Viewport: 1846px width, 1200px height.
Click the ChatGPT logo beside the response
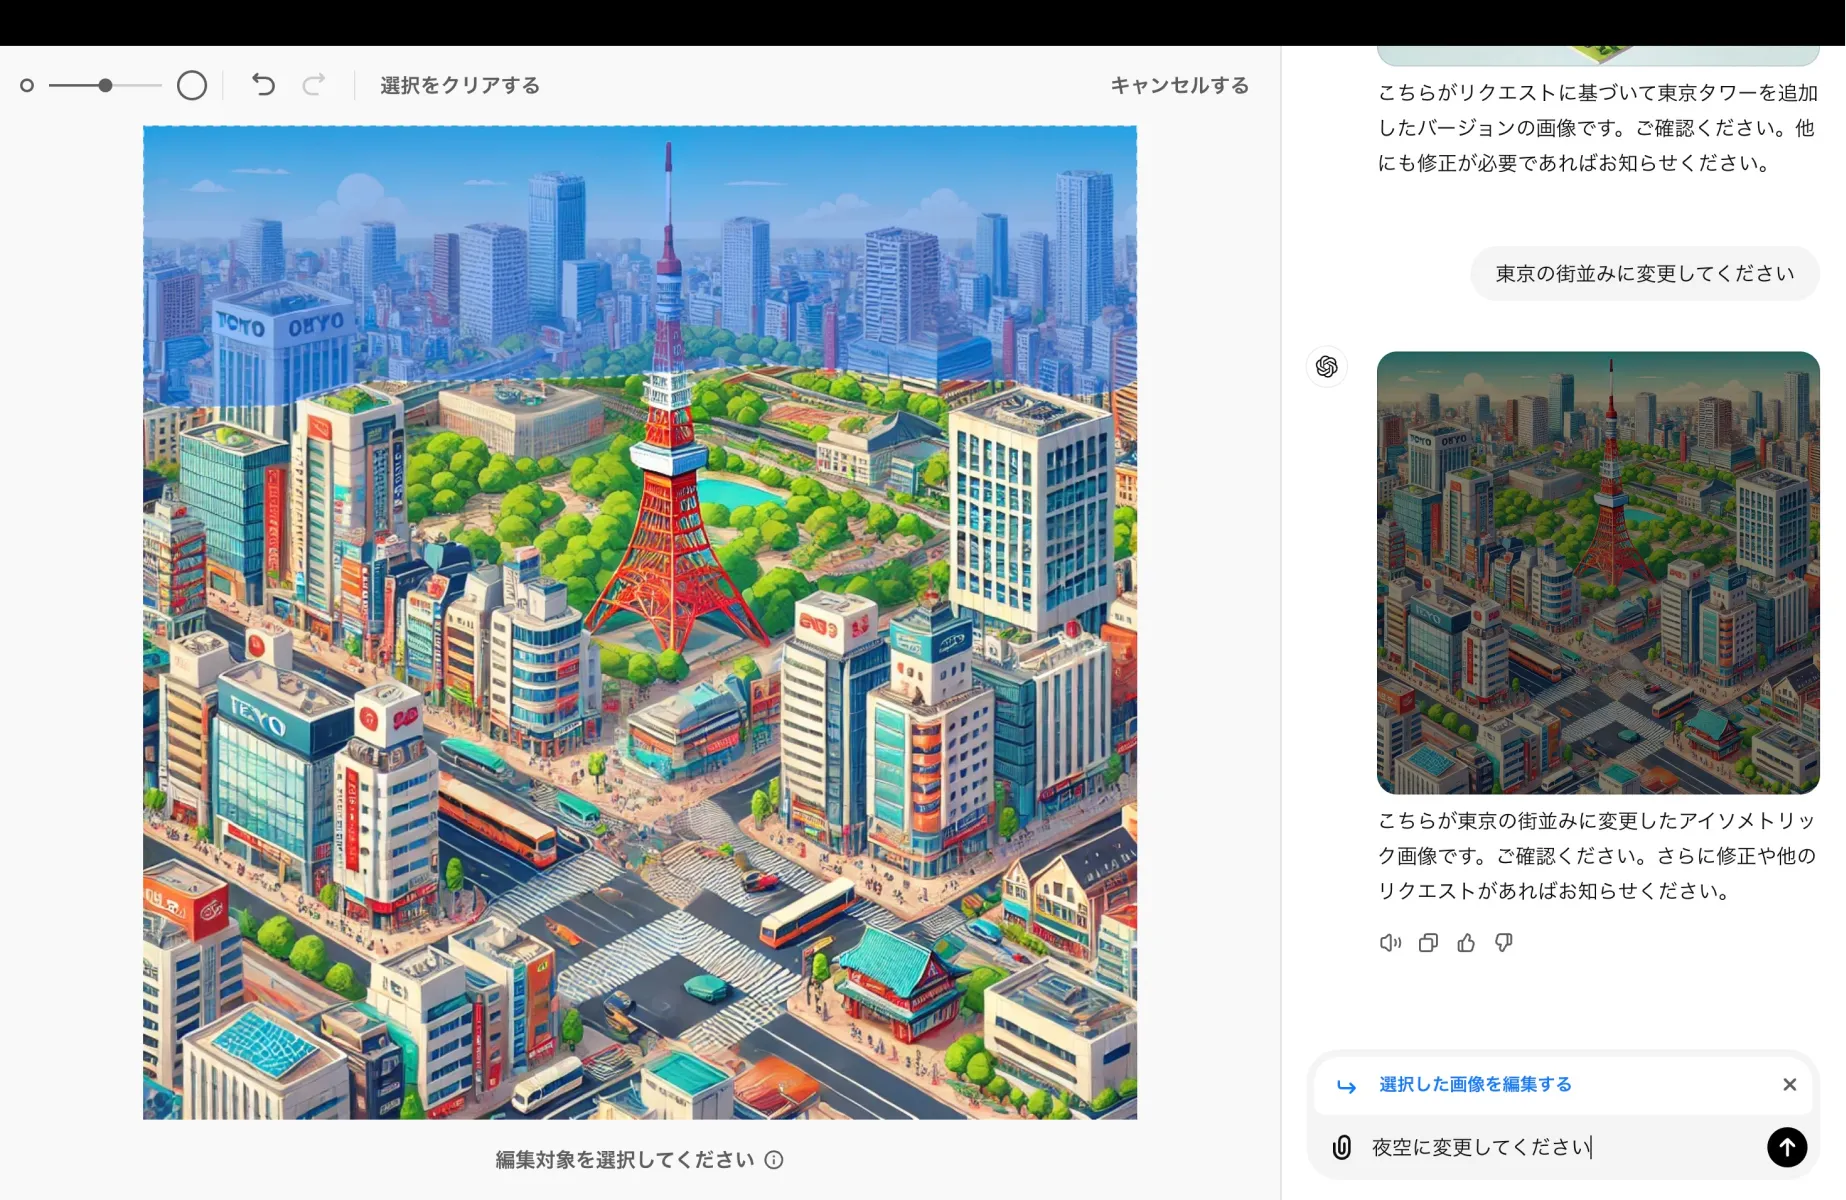(1327, 367)
